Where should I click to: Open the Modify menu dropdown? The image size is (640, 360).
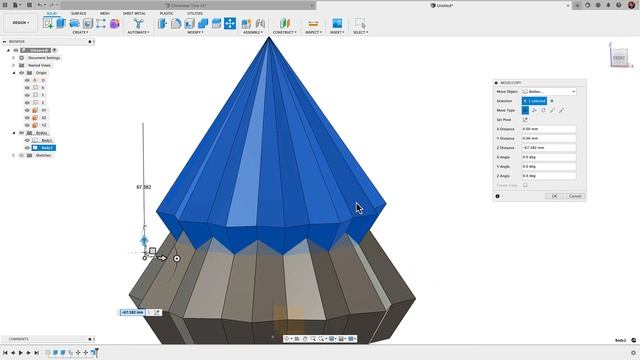click(x=195, y=32)
